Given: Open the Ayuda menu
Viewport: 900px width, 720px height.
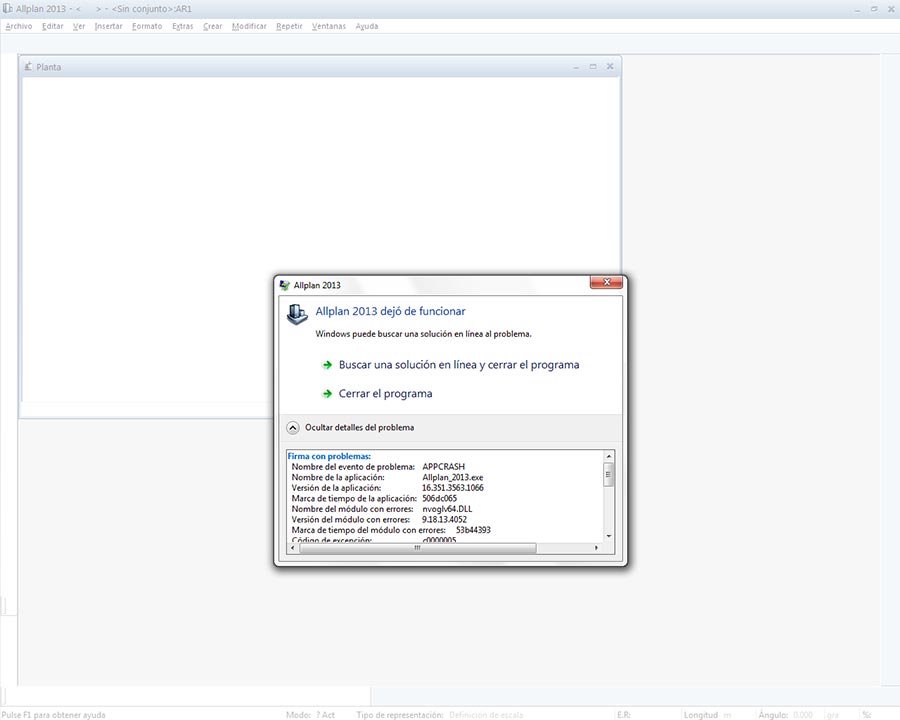Looking at the screenshot, I should pyautogui.click(x=367, y=26).
